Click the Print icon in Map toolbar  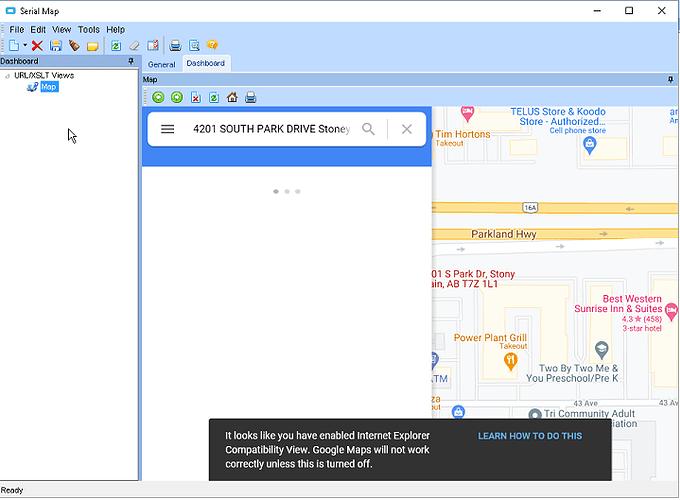click(x=251, y=97)
